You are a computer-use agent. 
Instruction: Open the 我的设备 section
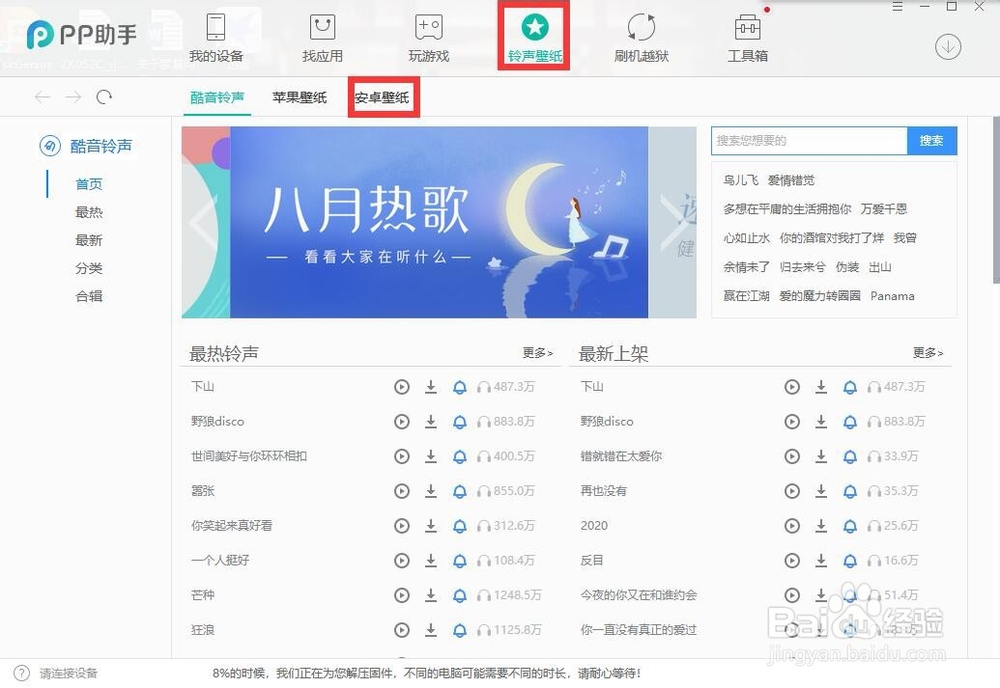tap(216, 39)
